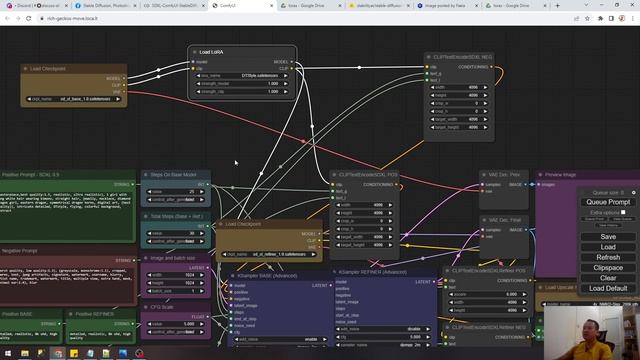640x360 pixels.
Task: Click the address bar URL
Action: click(x=72, y=19)
